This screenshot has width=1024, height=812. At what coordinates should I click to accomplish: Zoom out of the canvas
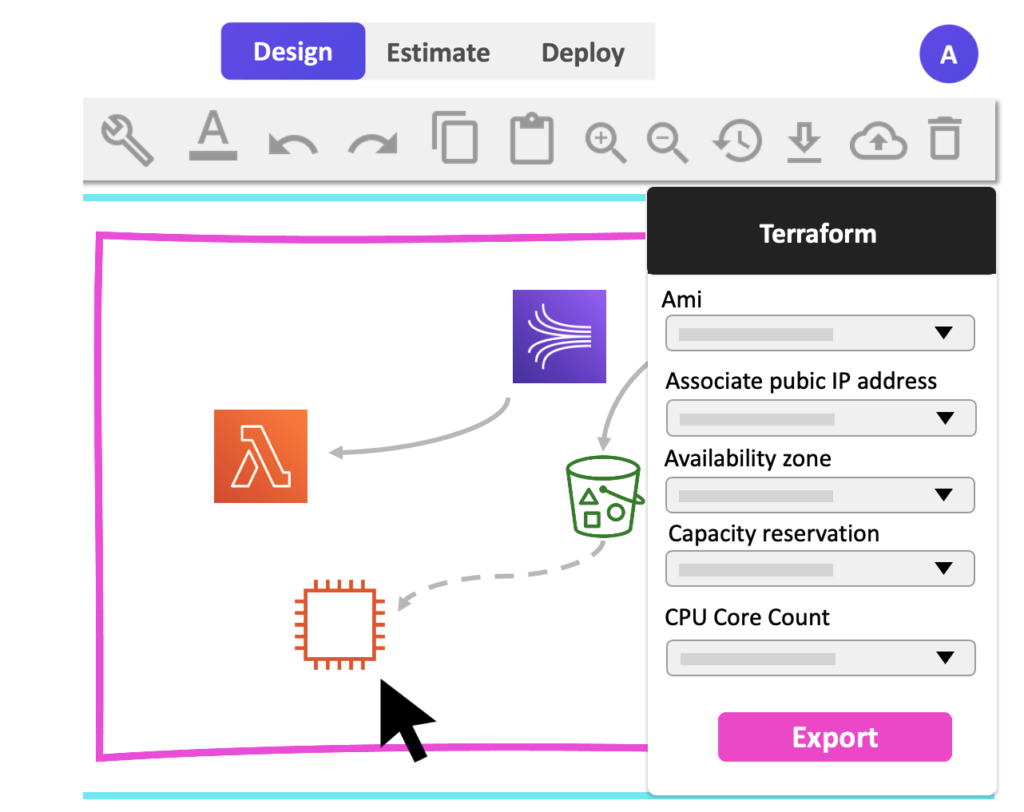pyautogui.click(x=667, y=142)
